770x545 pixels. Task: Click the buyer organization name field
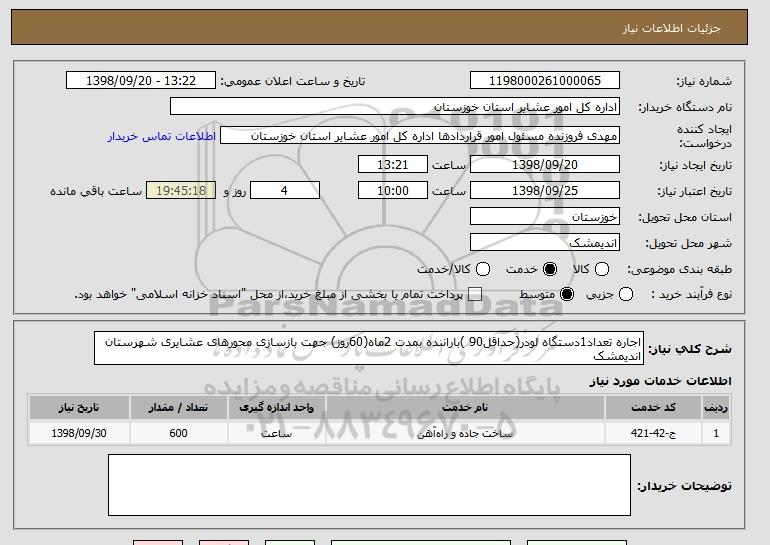[x=395, y=107]
